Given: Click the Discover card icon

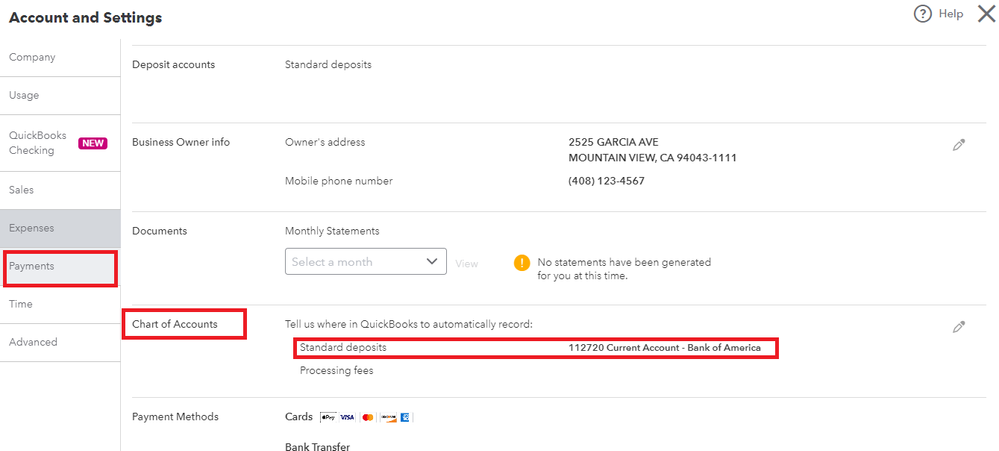Looking at the screenshot, I should (387, 417).
